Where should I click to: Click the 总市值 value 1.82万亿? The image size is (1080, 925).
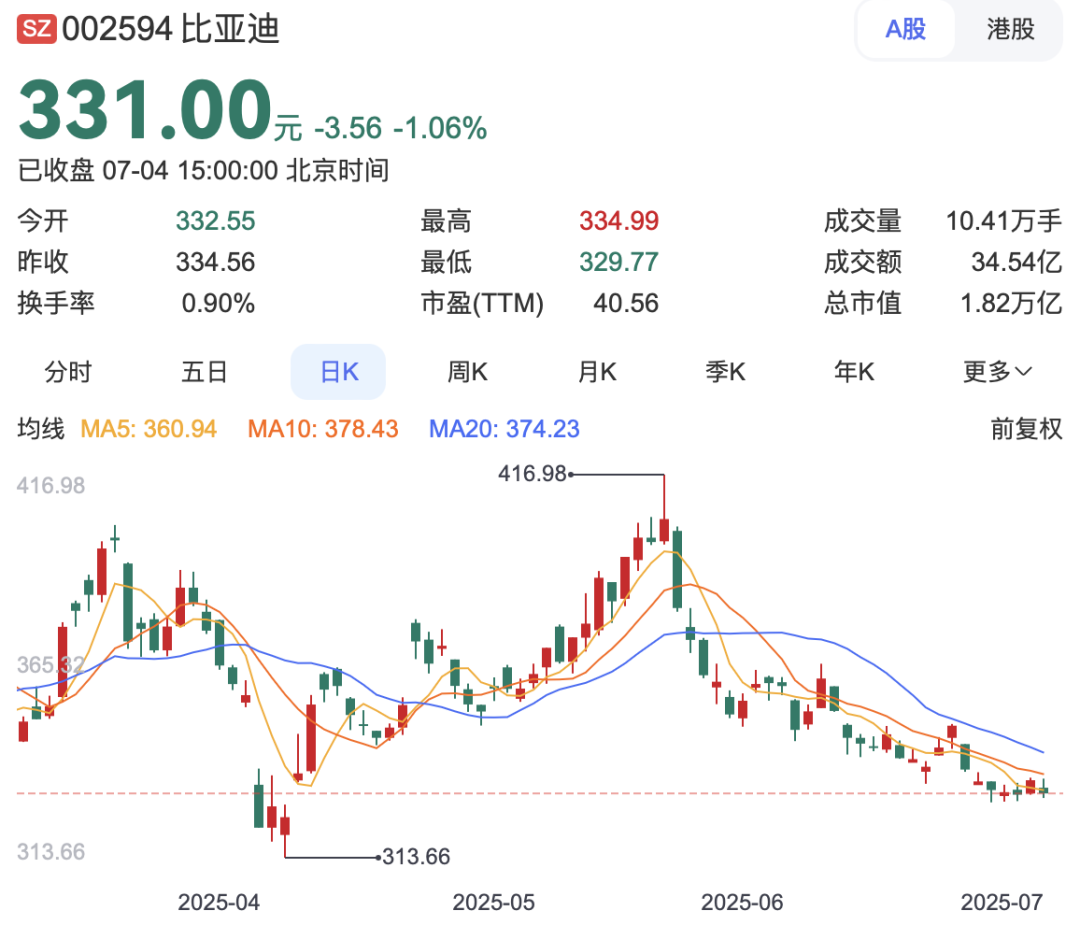(x=1011, y=304)
